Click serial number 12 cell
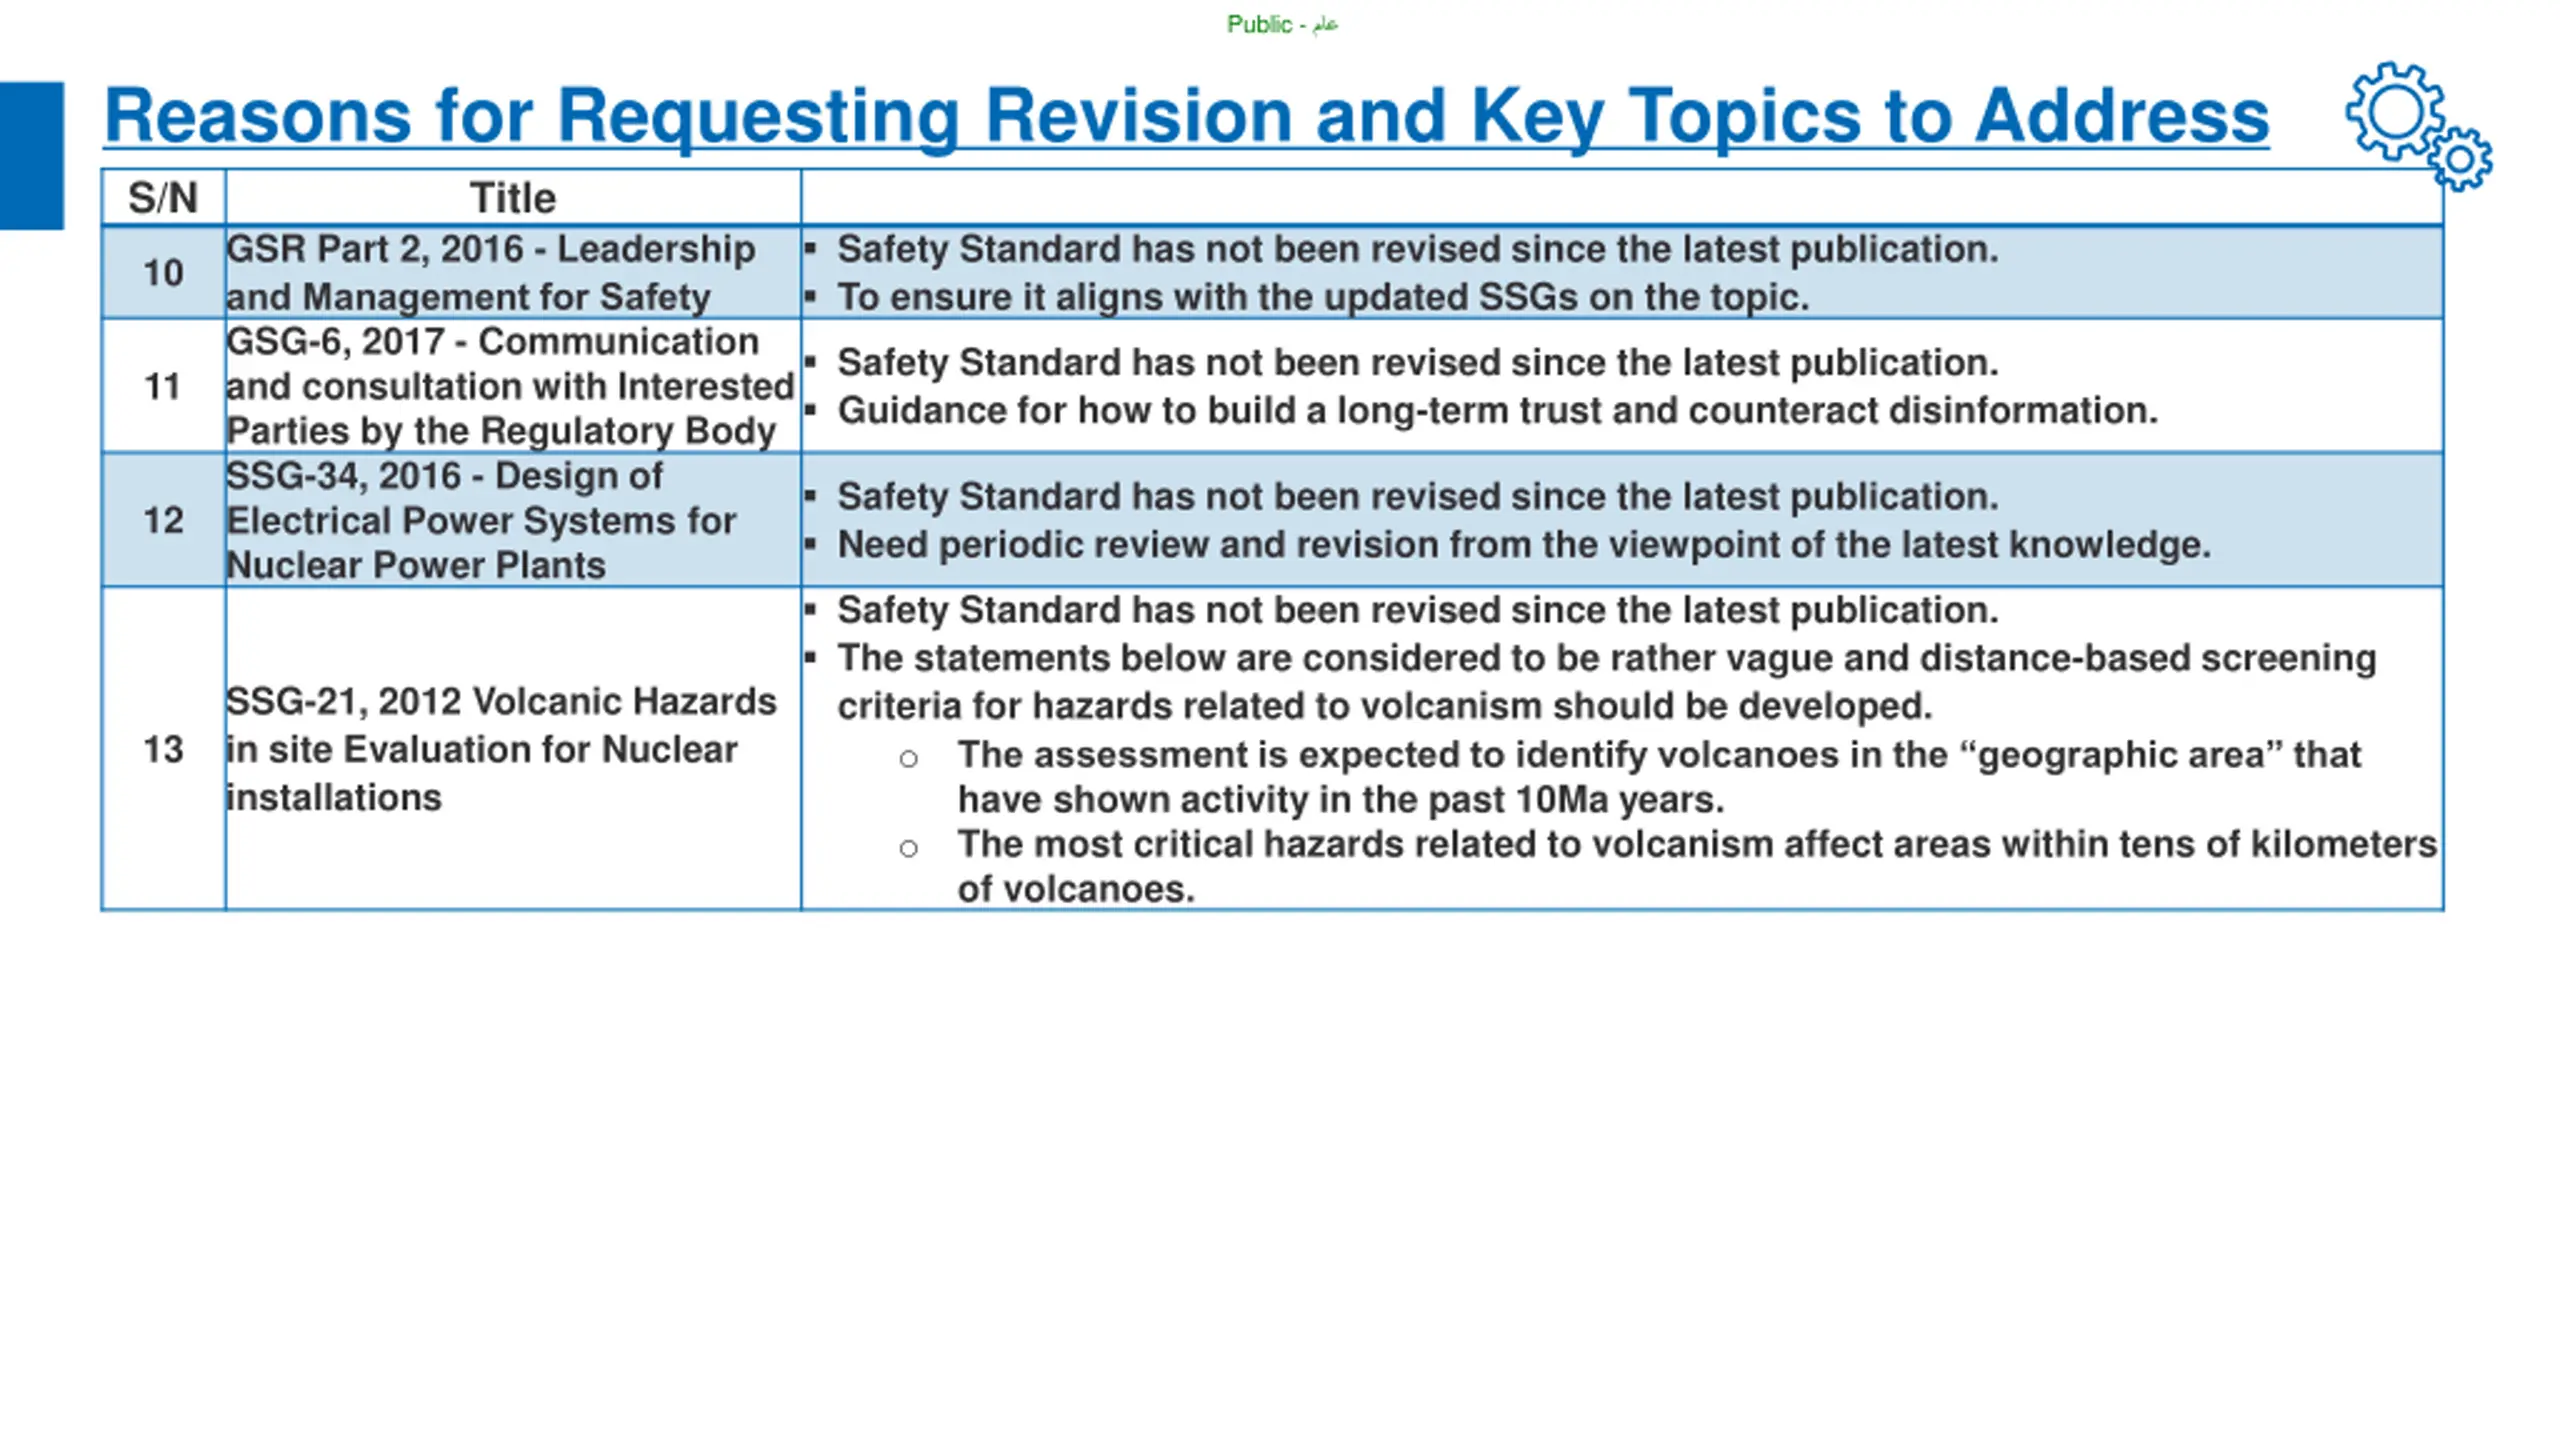The height and width of the screenshot is (1440, 2560). (x=163, y=520)
